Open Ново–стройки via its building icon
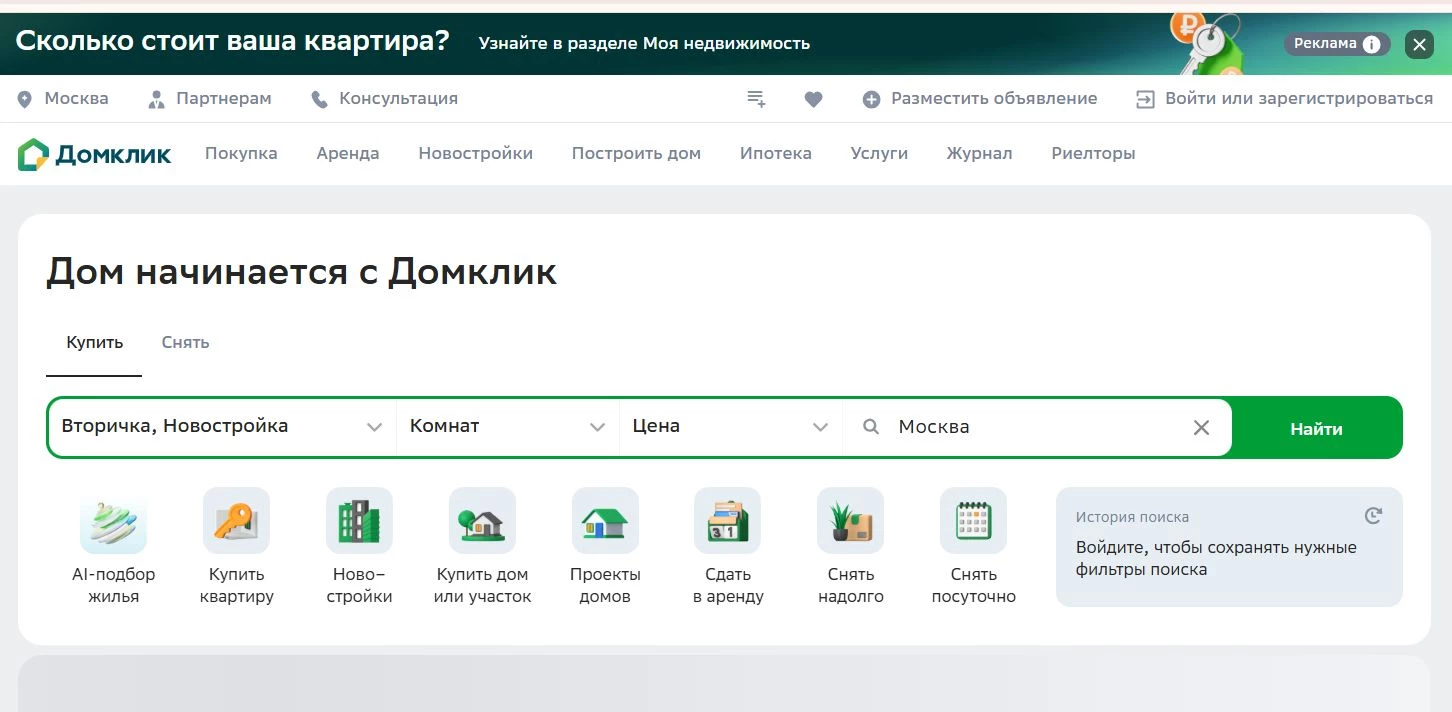 pos(359,520)
